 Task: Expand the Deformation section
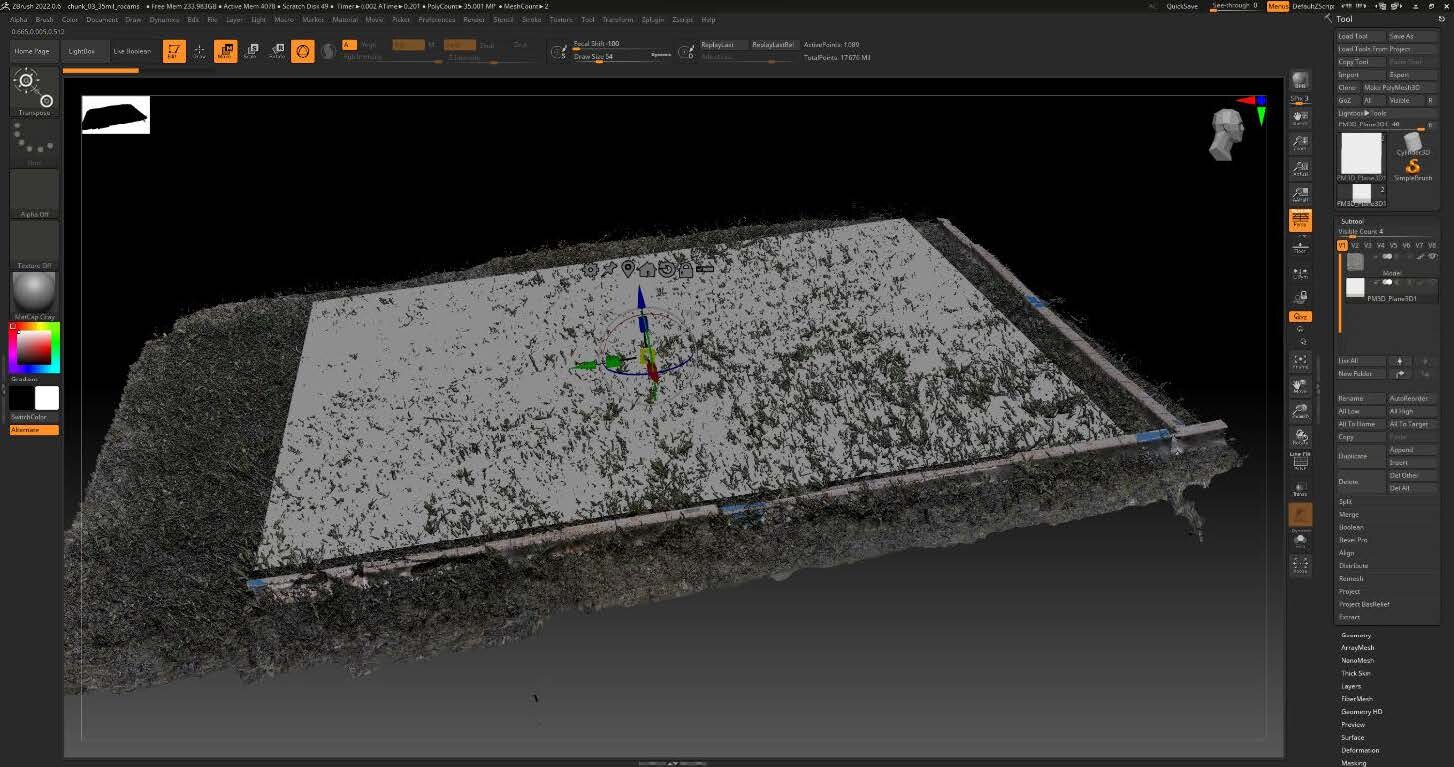(1361, 749)
